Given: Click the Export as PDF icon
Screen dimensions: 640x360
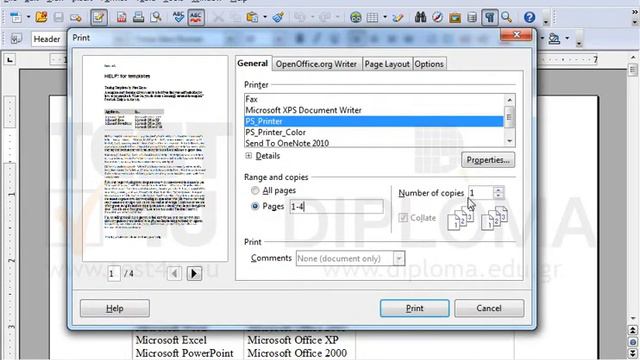Looking at the screenshot, I should click(121, 17).
